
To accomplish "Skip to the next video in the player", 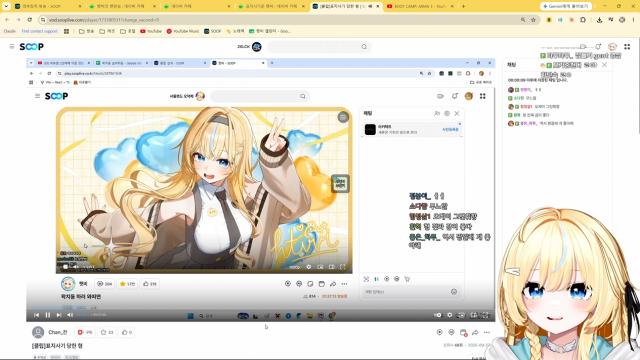I will pyautogui.click(x=59, y=315).
